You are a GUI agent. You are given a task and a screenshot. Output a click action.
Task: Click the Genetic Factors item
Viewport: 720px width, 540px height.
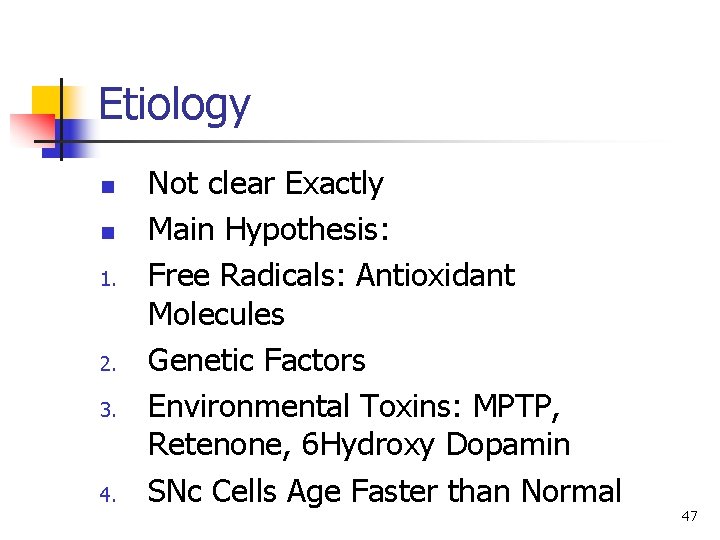pos(256,360)
